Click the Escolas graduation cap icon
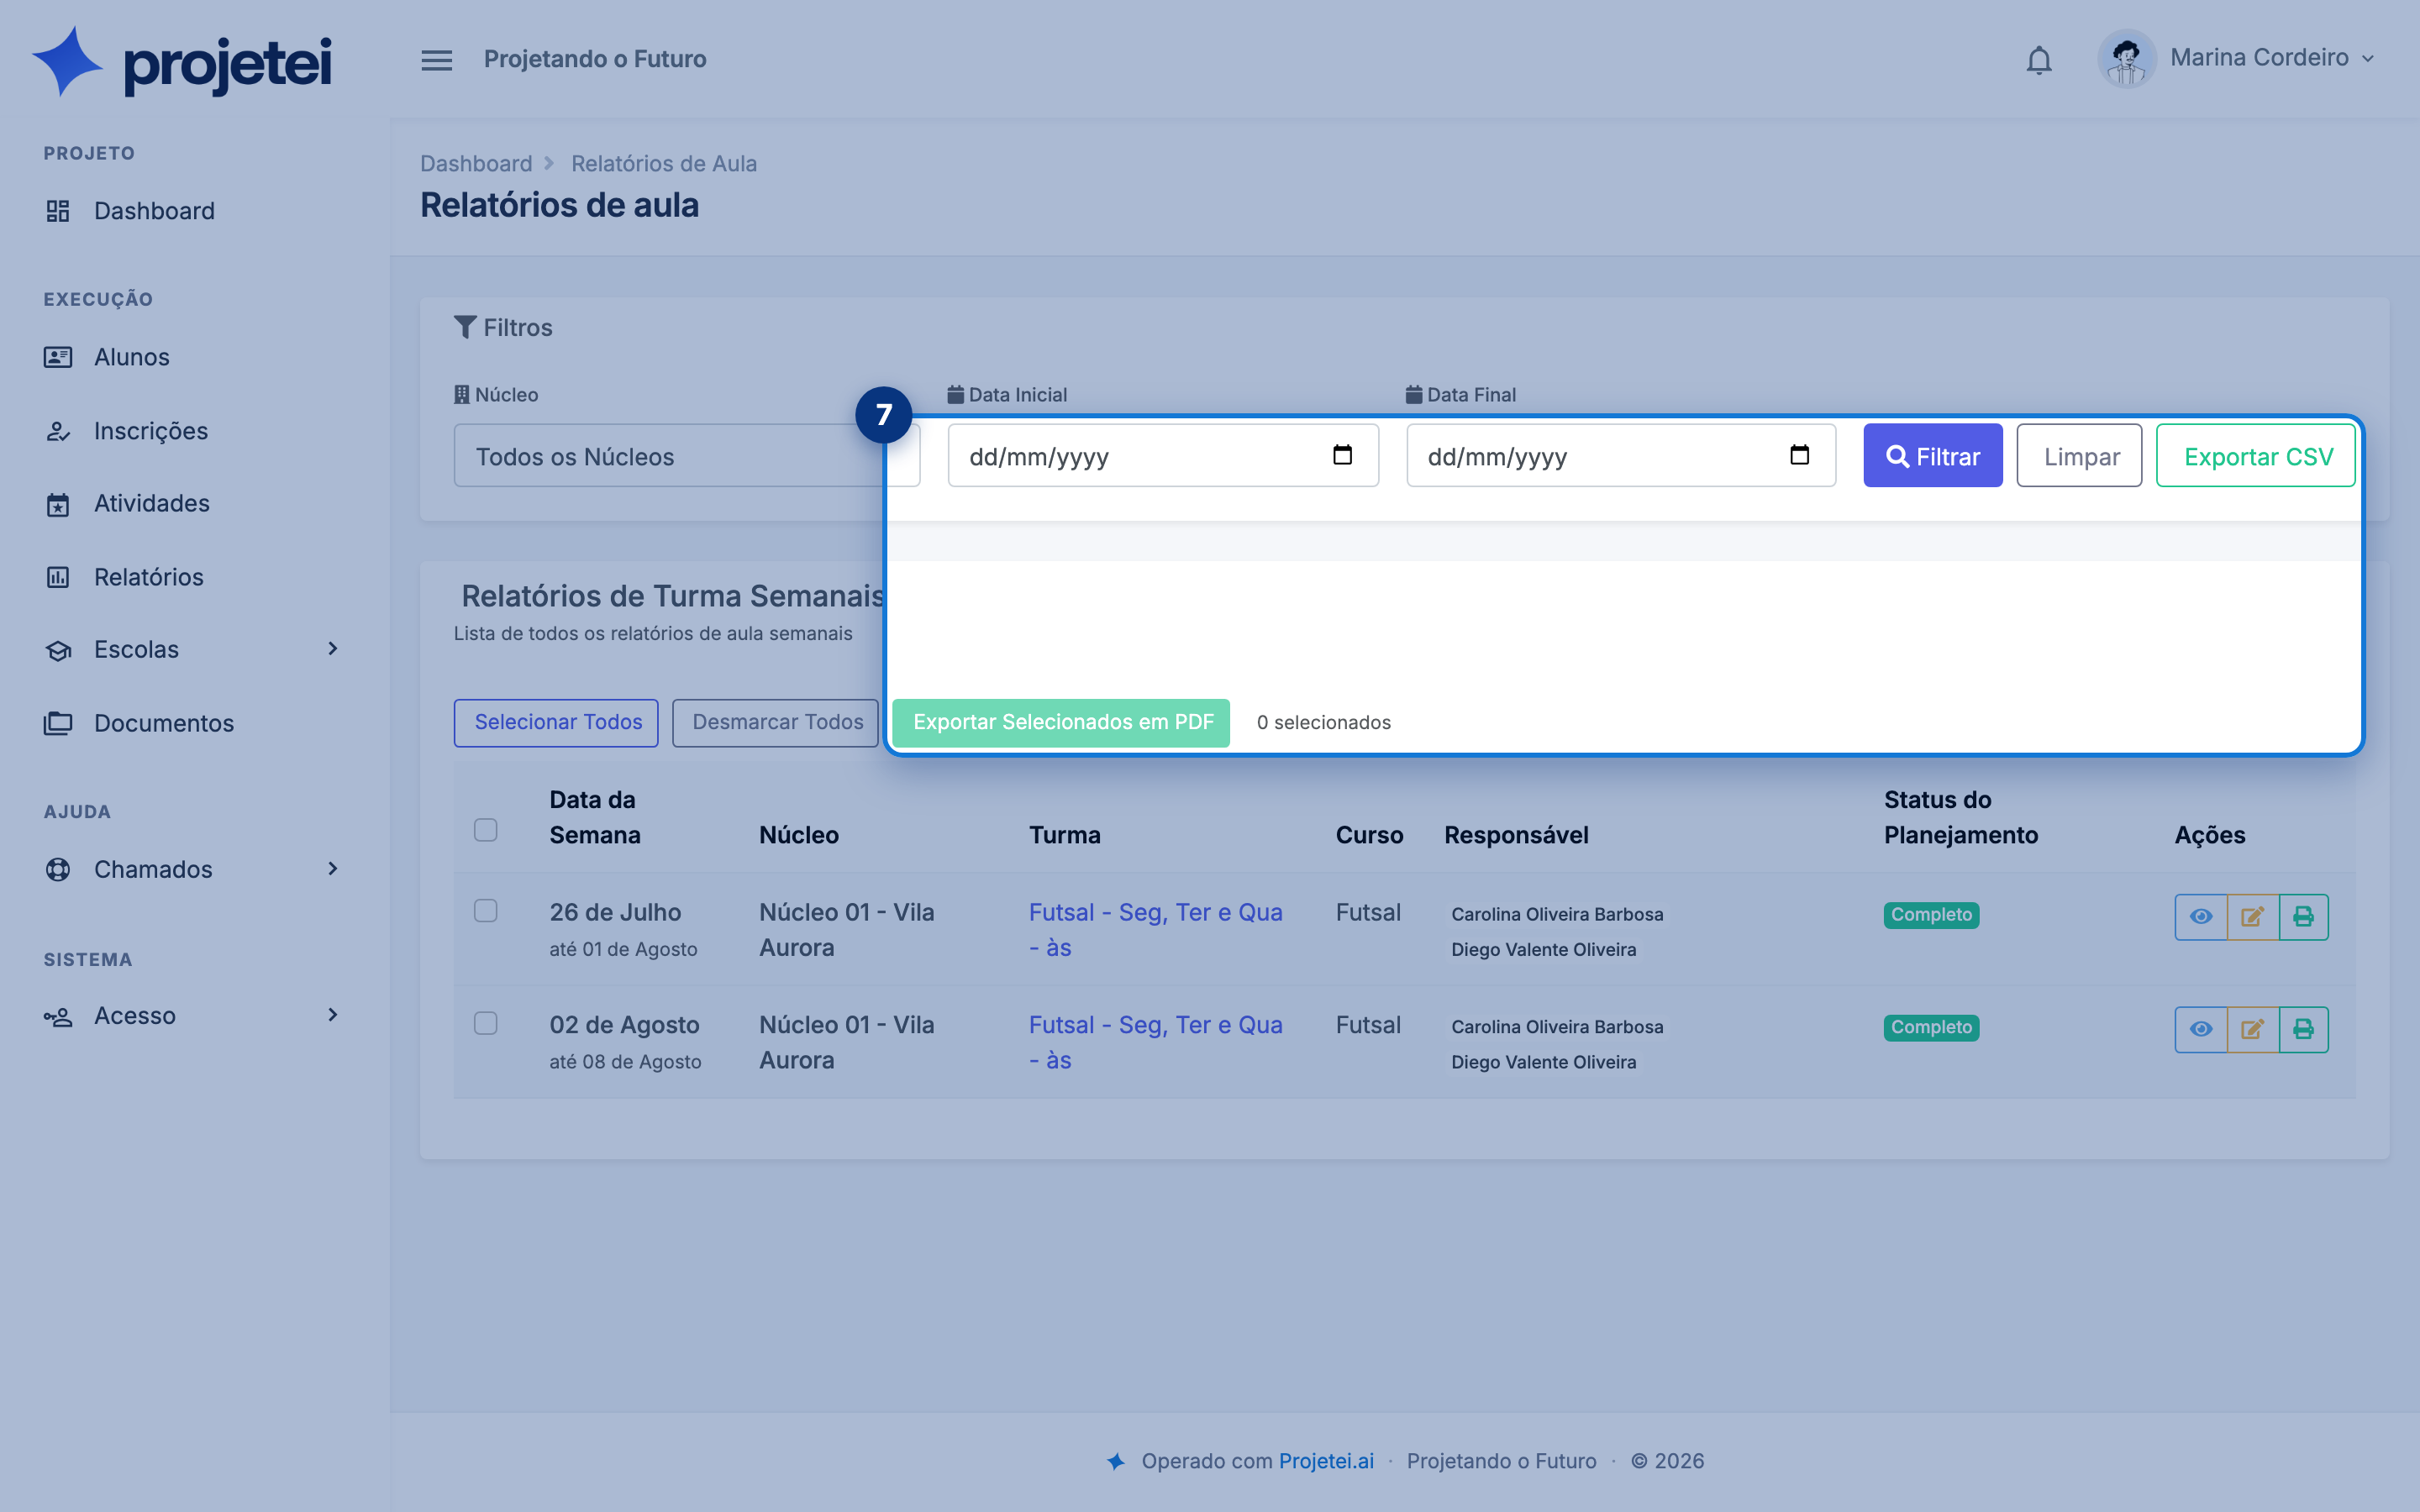Viewport: 2420px width, 1512px height. [58, 651]
